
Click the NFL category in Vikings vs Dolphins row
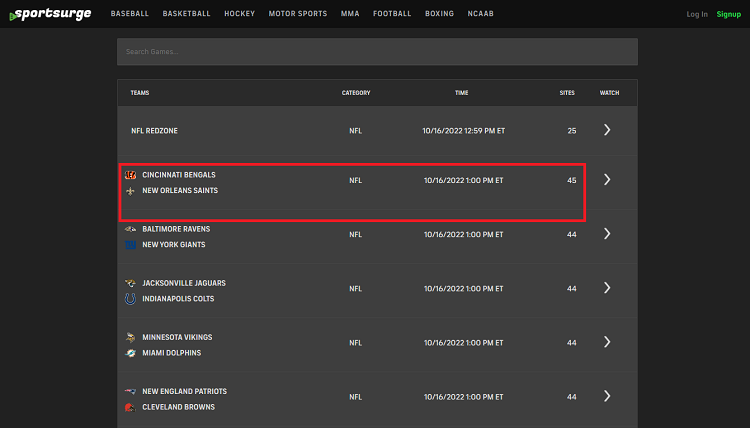pos(355,343)
